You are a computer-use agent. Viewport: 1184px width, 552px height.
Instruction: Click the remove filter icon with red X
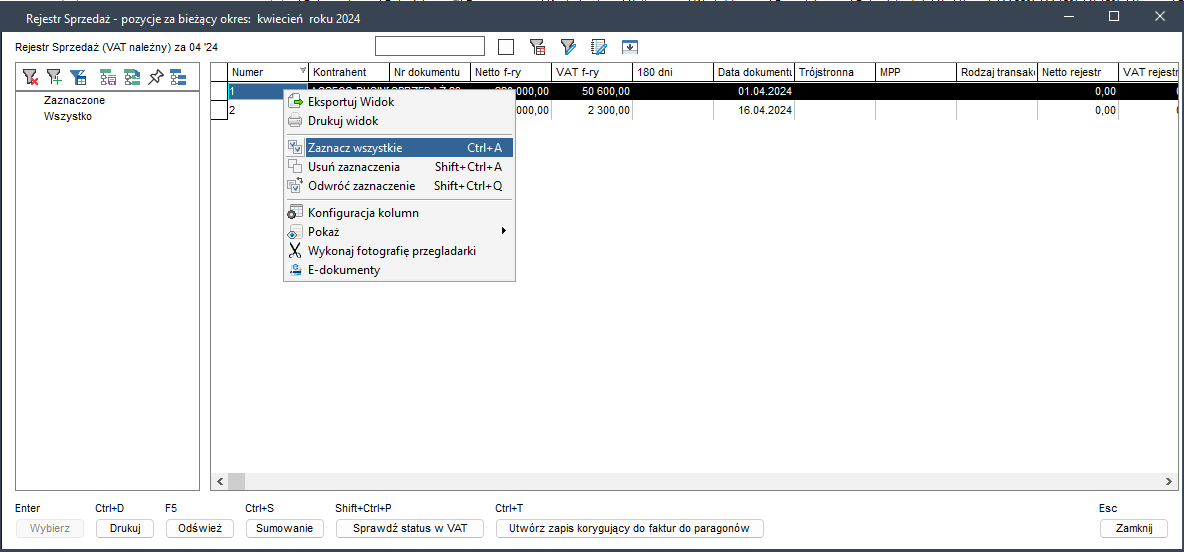pos(30,76)
